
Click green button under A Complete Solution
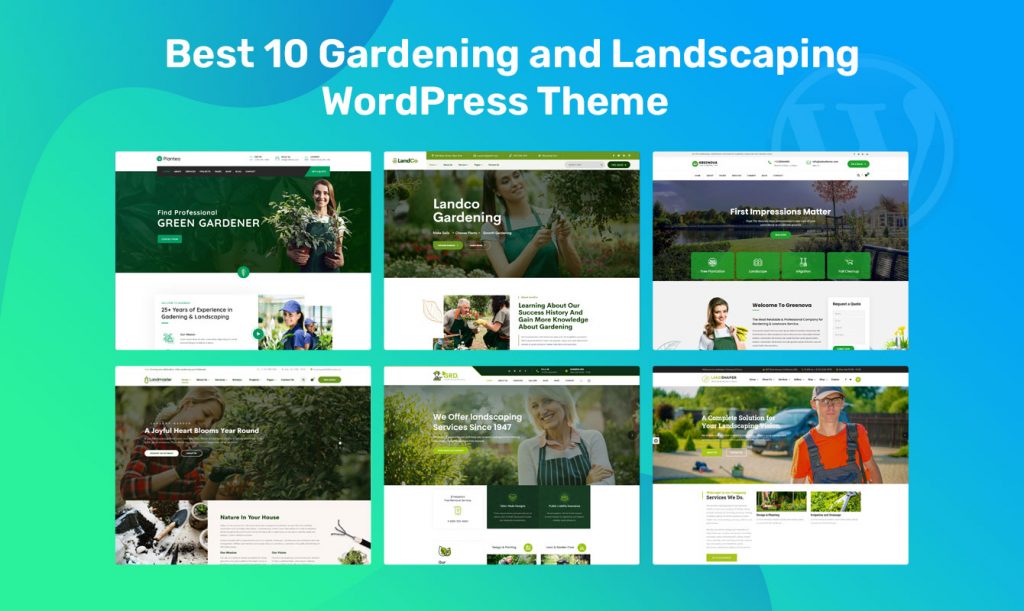click(x=711, y=452)
